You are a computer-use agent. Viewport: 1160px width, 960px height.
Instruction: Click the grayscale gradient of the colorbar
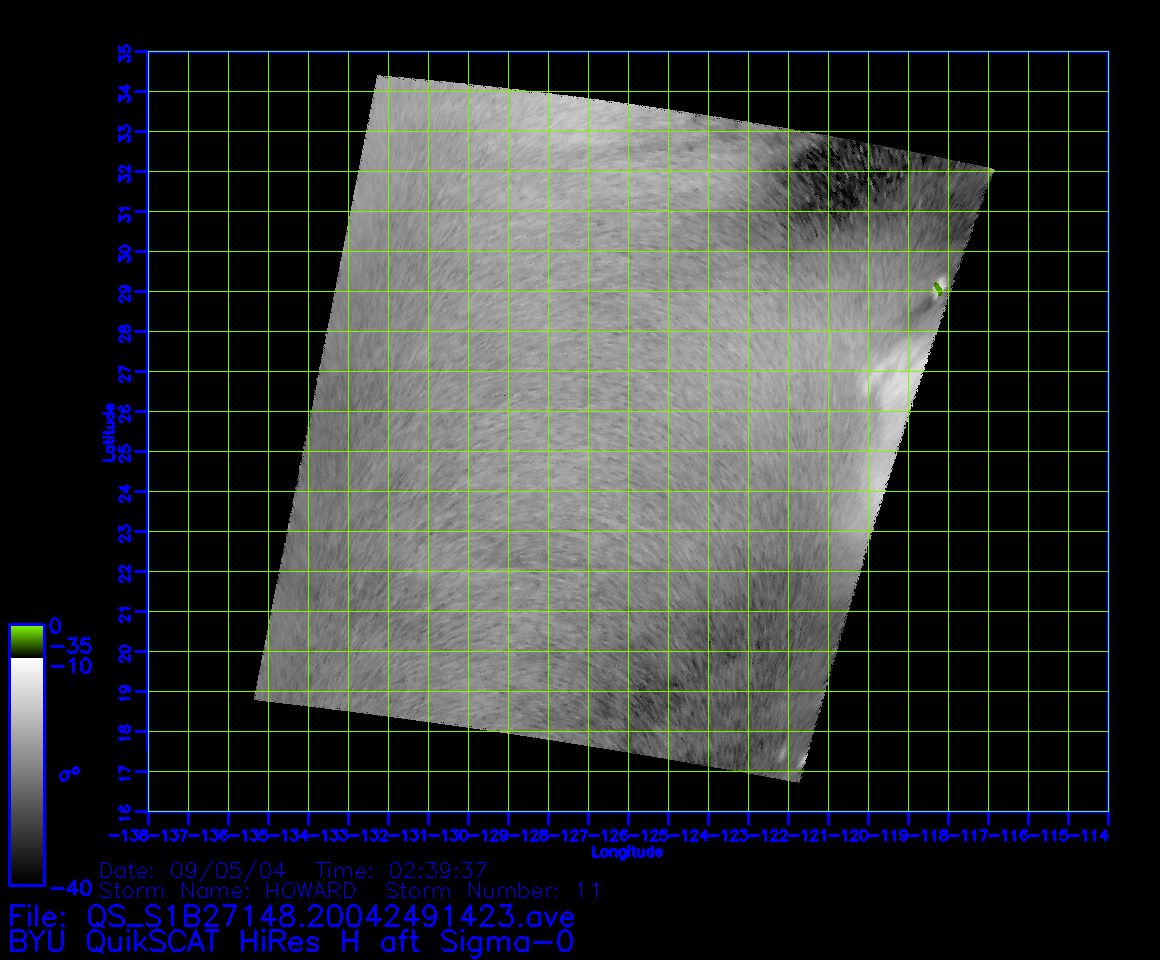(26, 770)
